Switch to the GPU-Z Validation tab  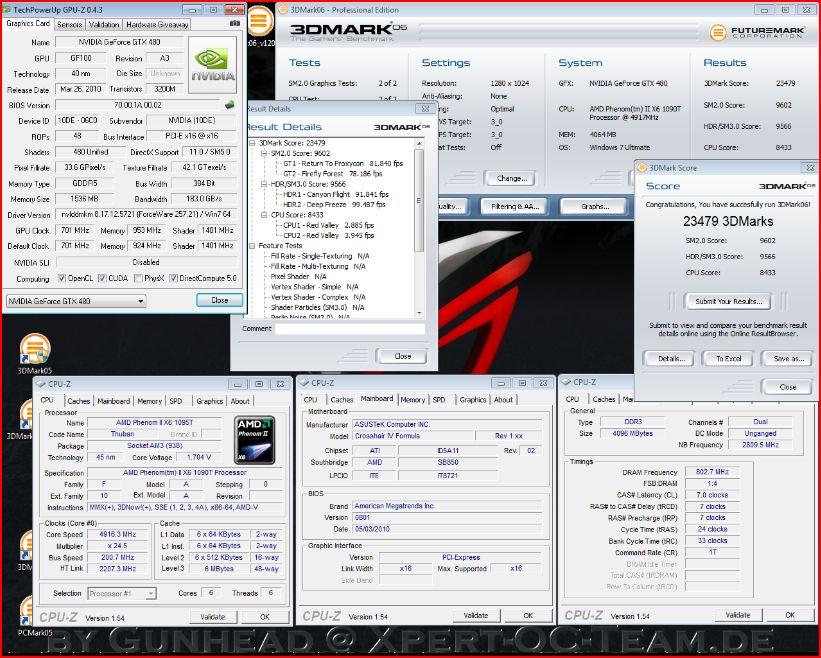pos(104,24)
